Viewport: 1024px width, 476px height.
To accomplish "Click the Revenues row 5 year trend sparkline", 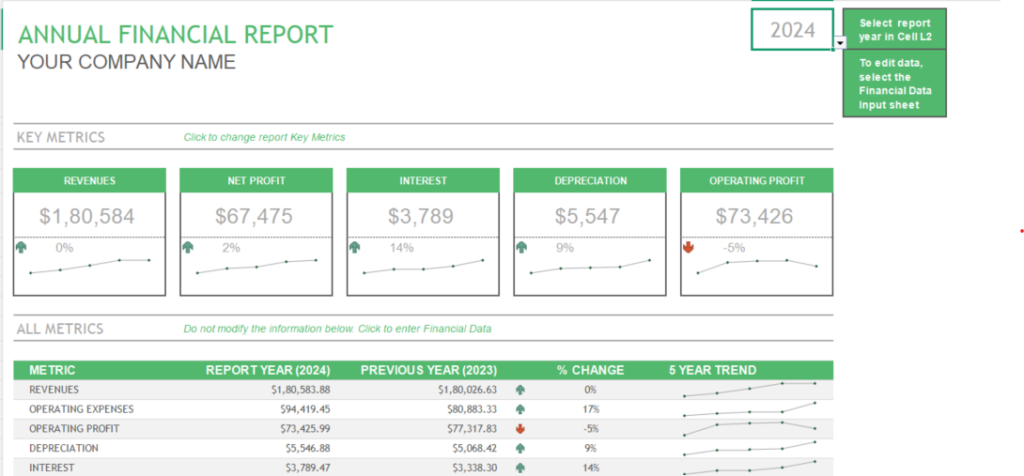I will click(750, 390).
